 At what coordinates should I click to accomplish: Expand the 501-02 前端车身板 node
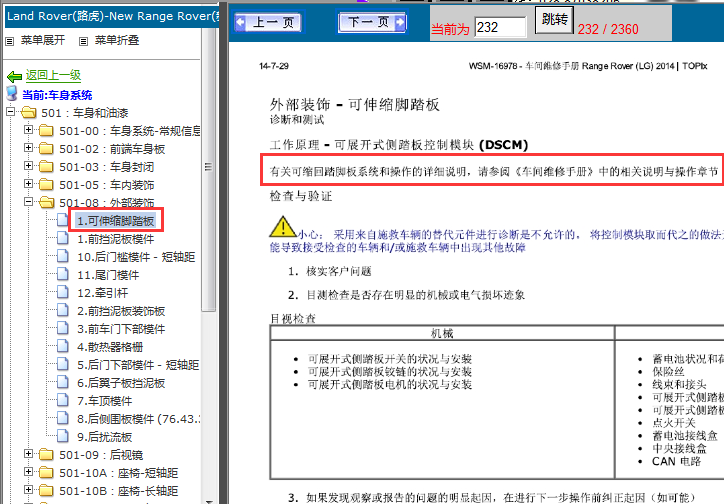(x=28, y=148)
